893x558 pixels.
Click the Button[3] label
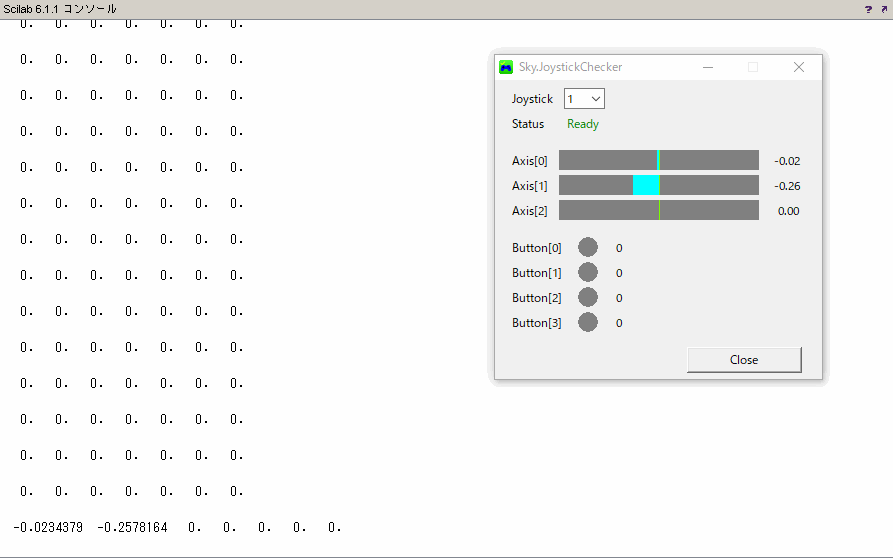point(536,323)
